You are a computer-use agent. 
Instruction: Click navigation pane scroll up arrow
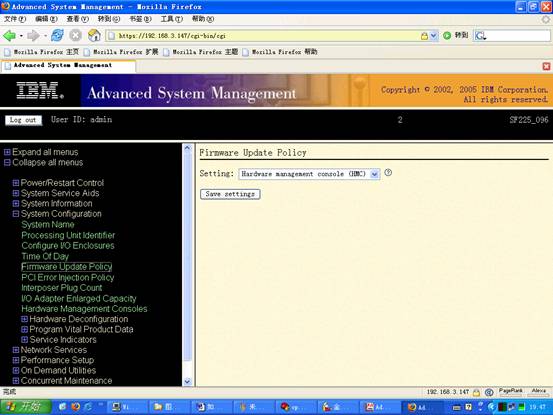[187, 148]
